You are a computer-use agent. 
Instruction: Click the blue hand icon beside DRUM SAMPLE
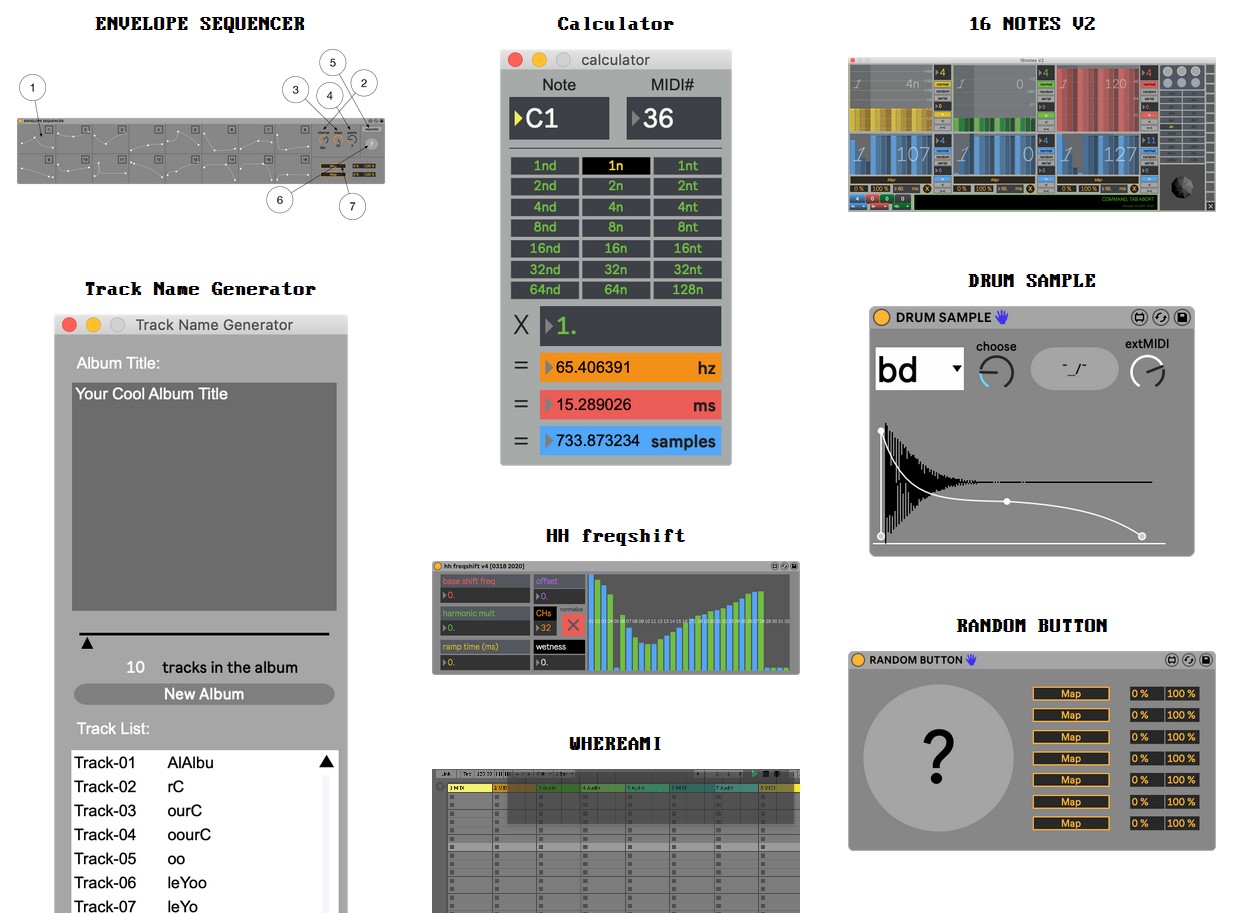[1002, 317]
